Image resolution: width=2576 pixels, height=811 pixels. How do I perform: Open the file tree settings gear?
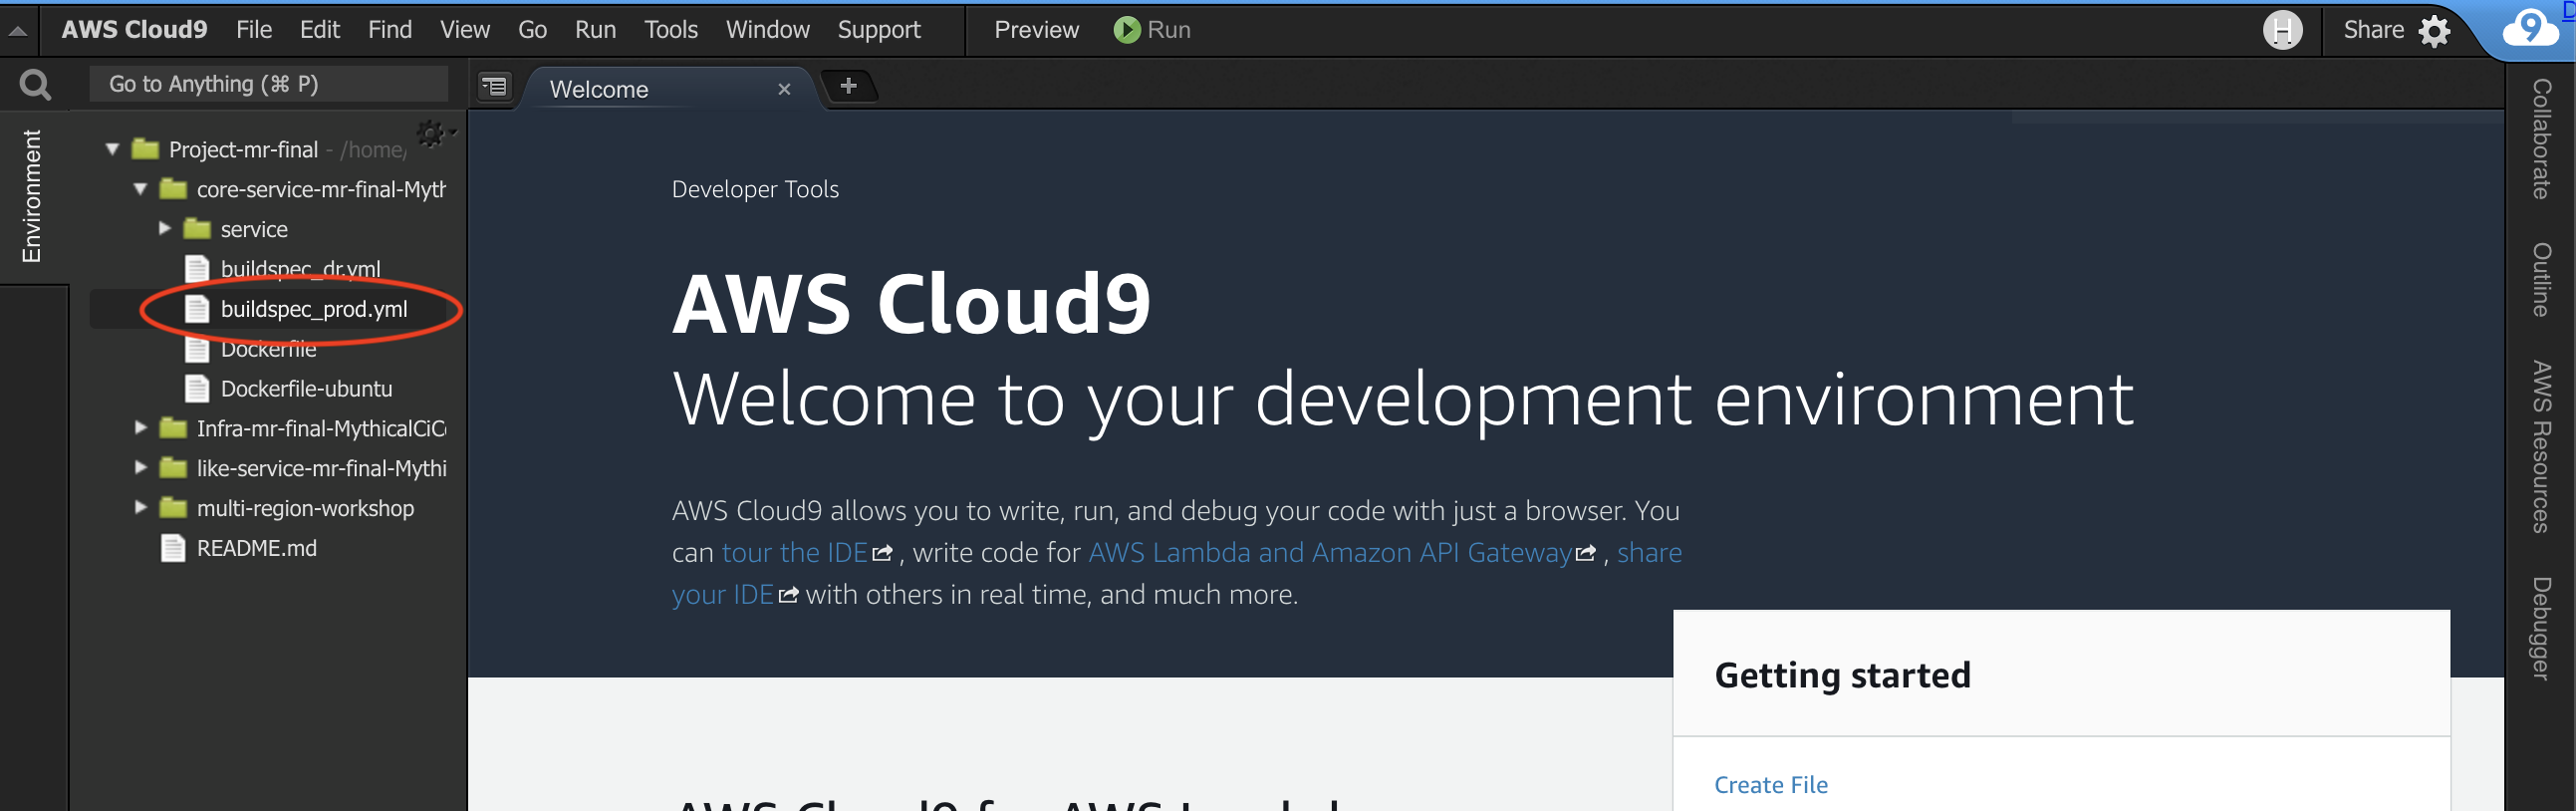point(433,133)
